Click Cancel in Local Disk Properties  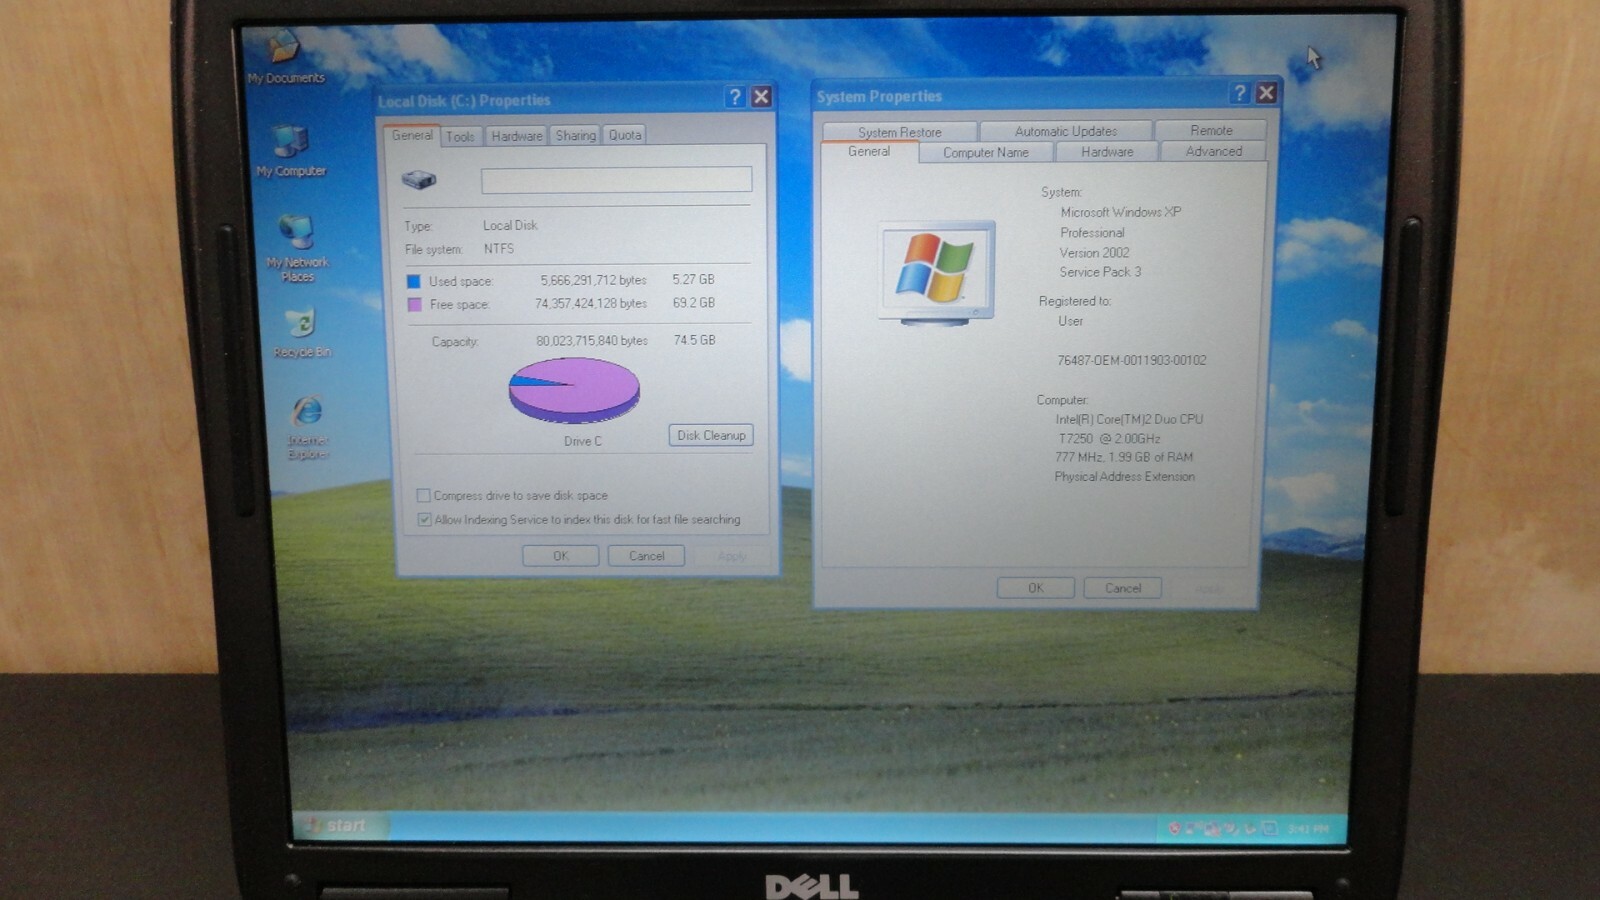(x=646, y=556)
